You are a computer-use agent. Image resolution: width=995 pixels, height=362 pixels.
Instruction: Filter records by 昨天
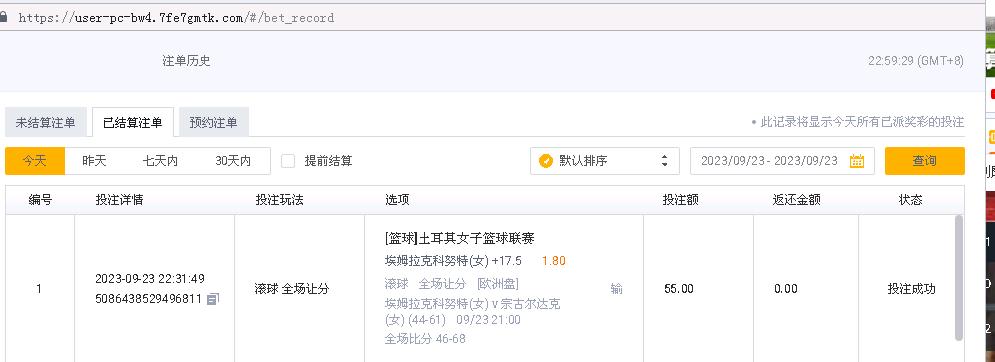(94, 161)
